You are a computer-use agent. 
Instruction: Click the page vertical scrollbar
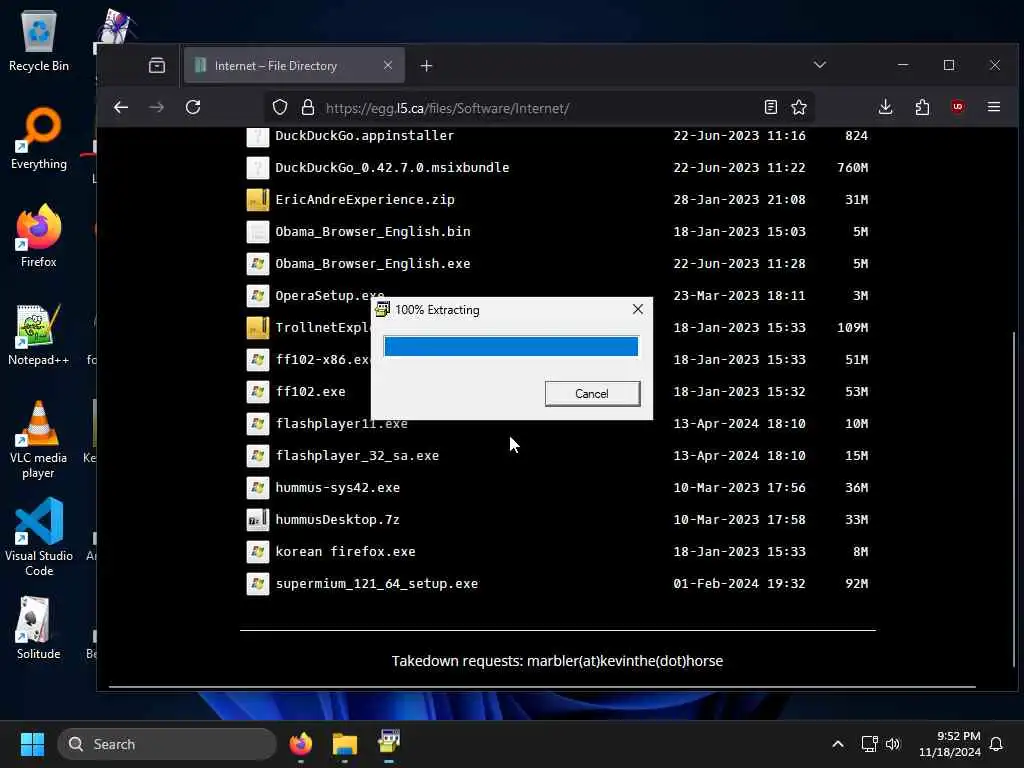coord(1013,500)
